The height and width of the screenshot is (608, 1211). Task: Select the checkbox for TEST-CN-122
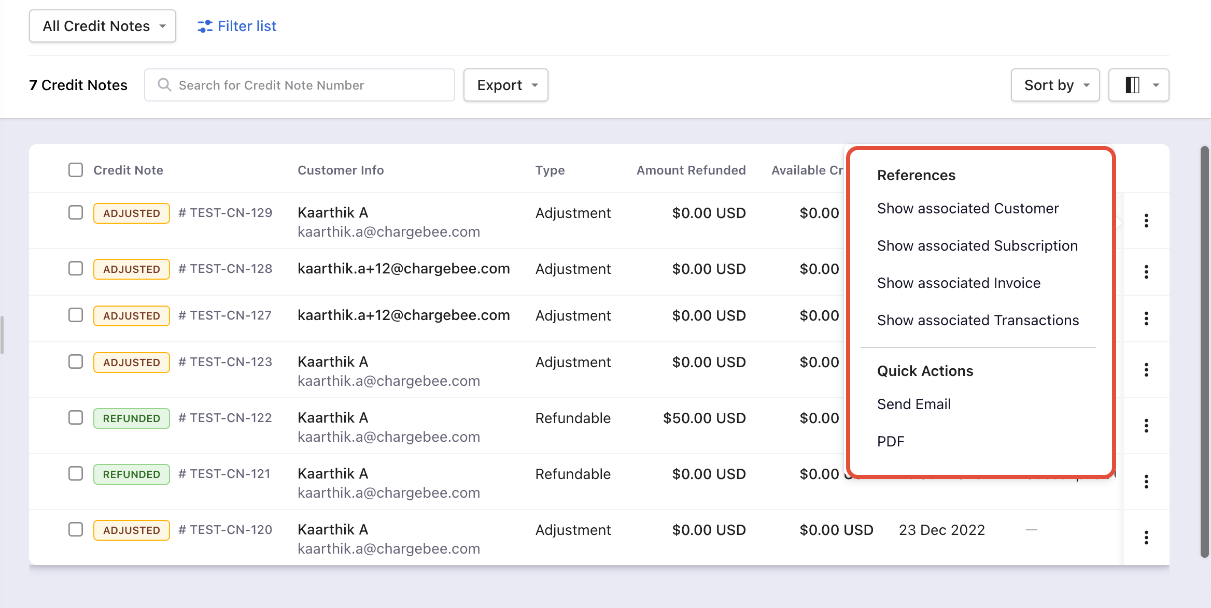76,418
